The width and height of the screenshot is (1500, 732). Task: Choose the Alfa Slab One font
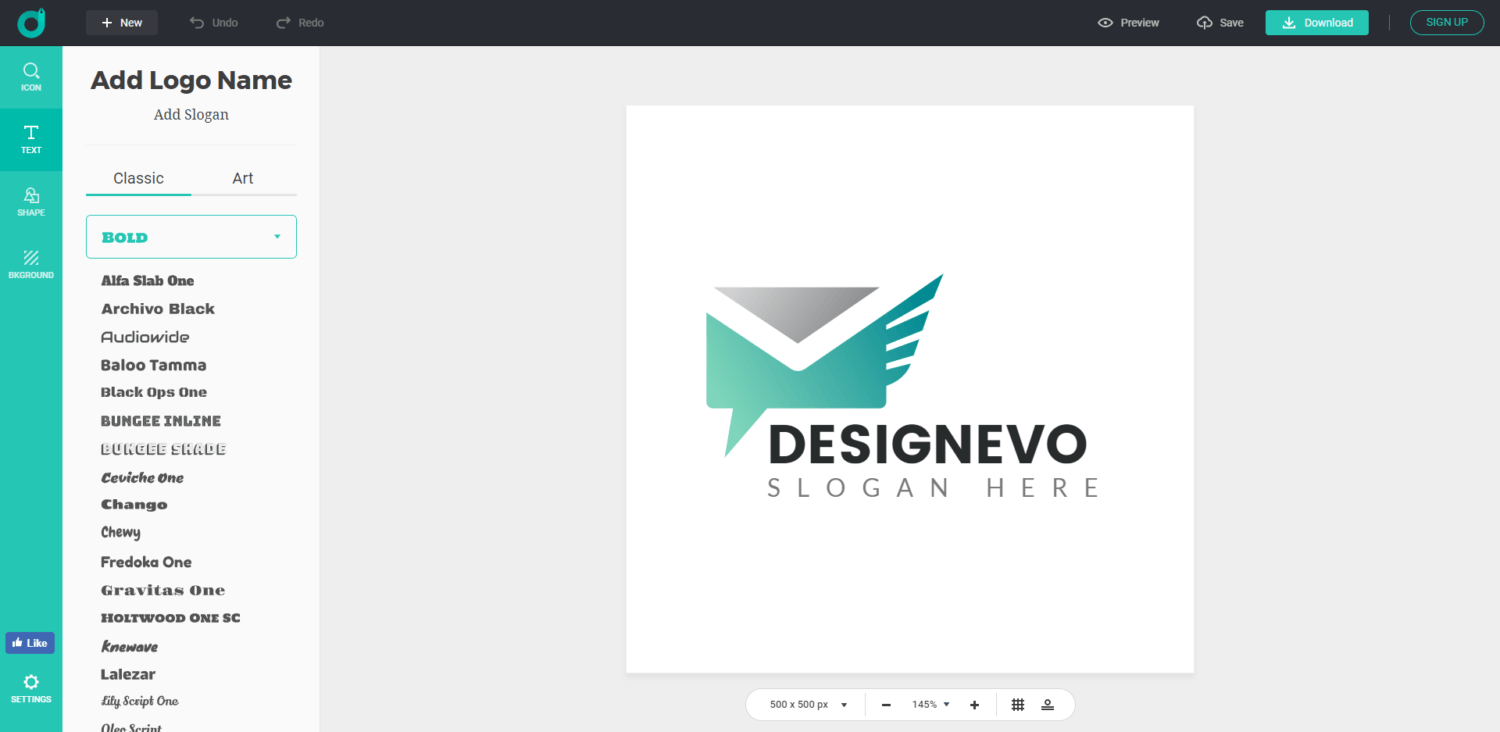148,281
